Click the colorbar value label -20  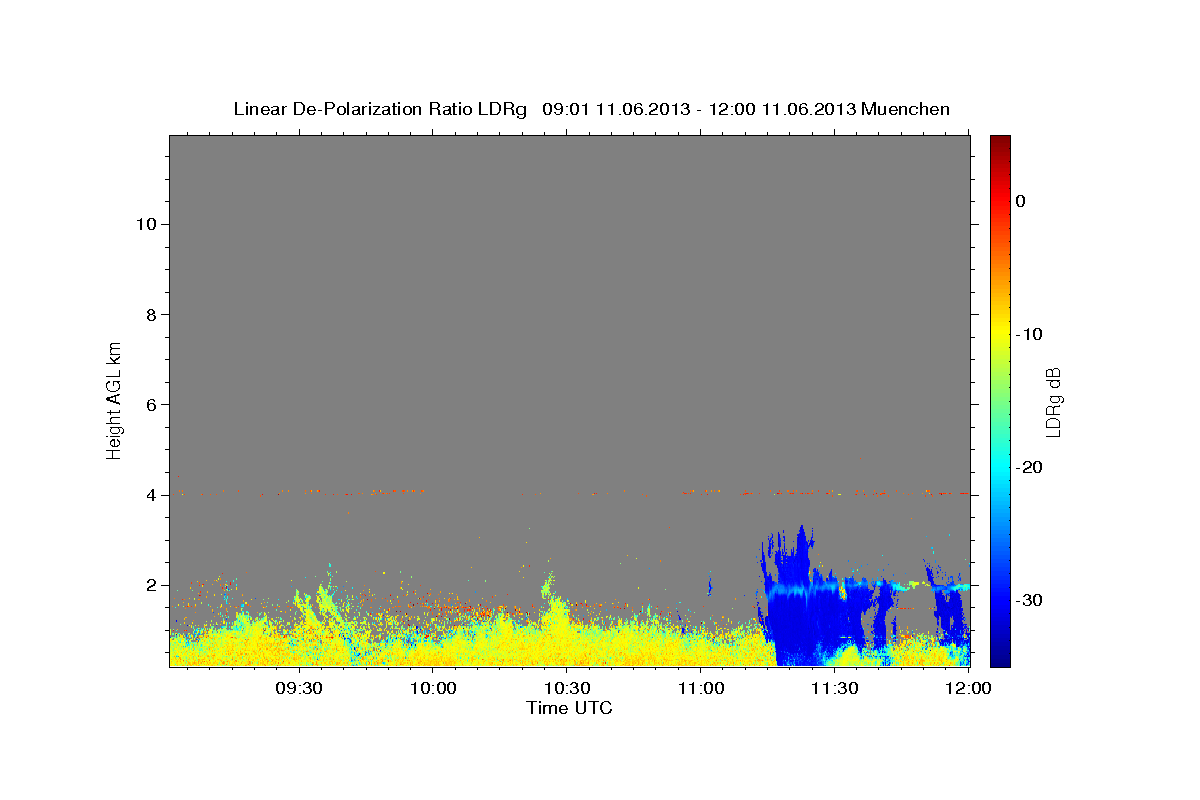[x=1029, y=467]
